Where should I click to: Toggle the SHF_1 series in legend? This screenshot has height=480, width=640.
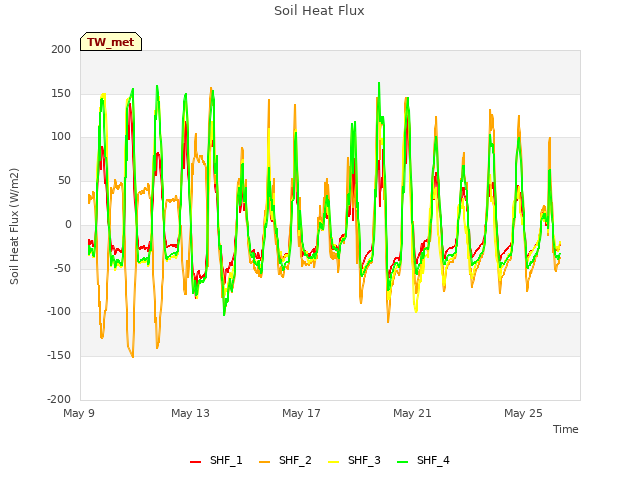[x=216, y=461]
